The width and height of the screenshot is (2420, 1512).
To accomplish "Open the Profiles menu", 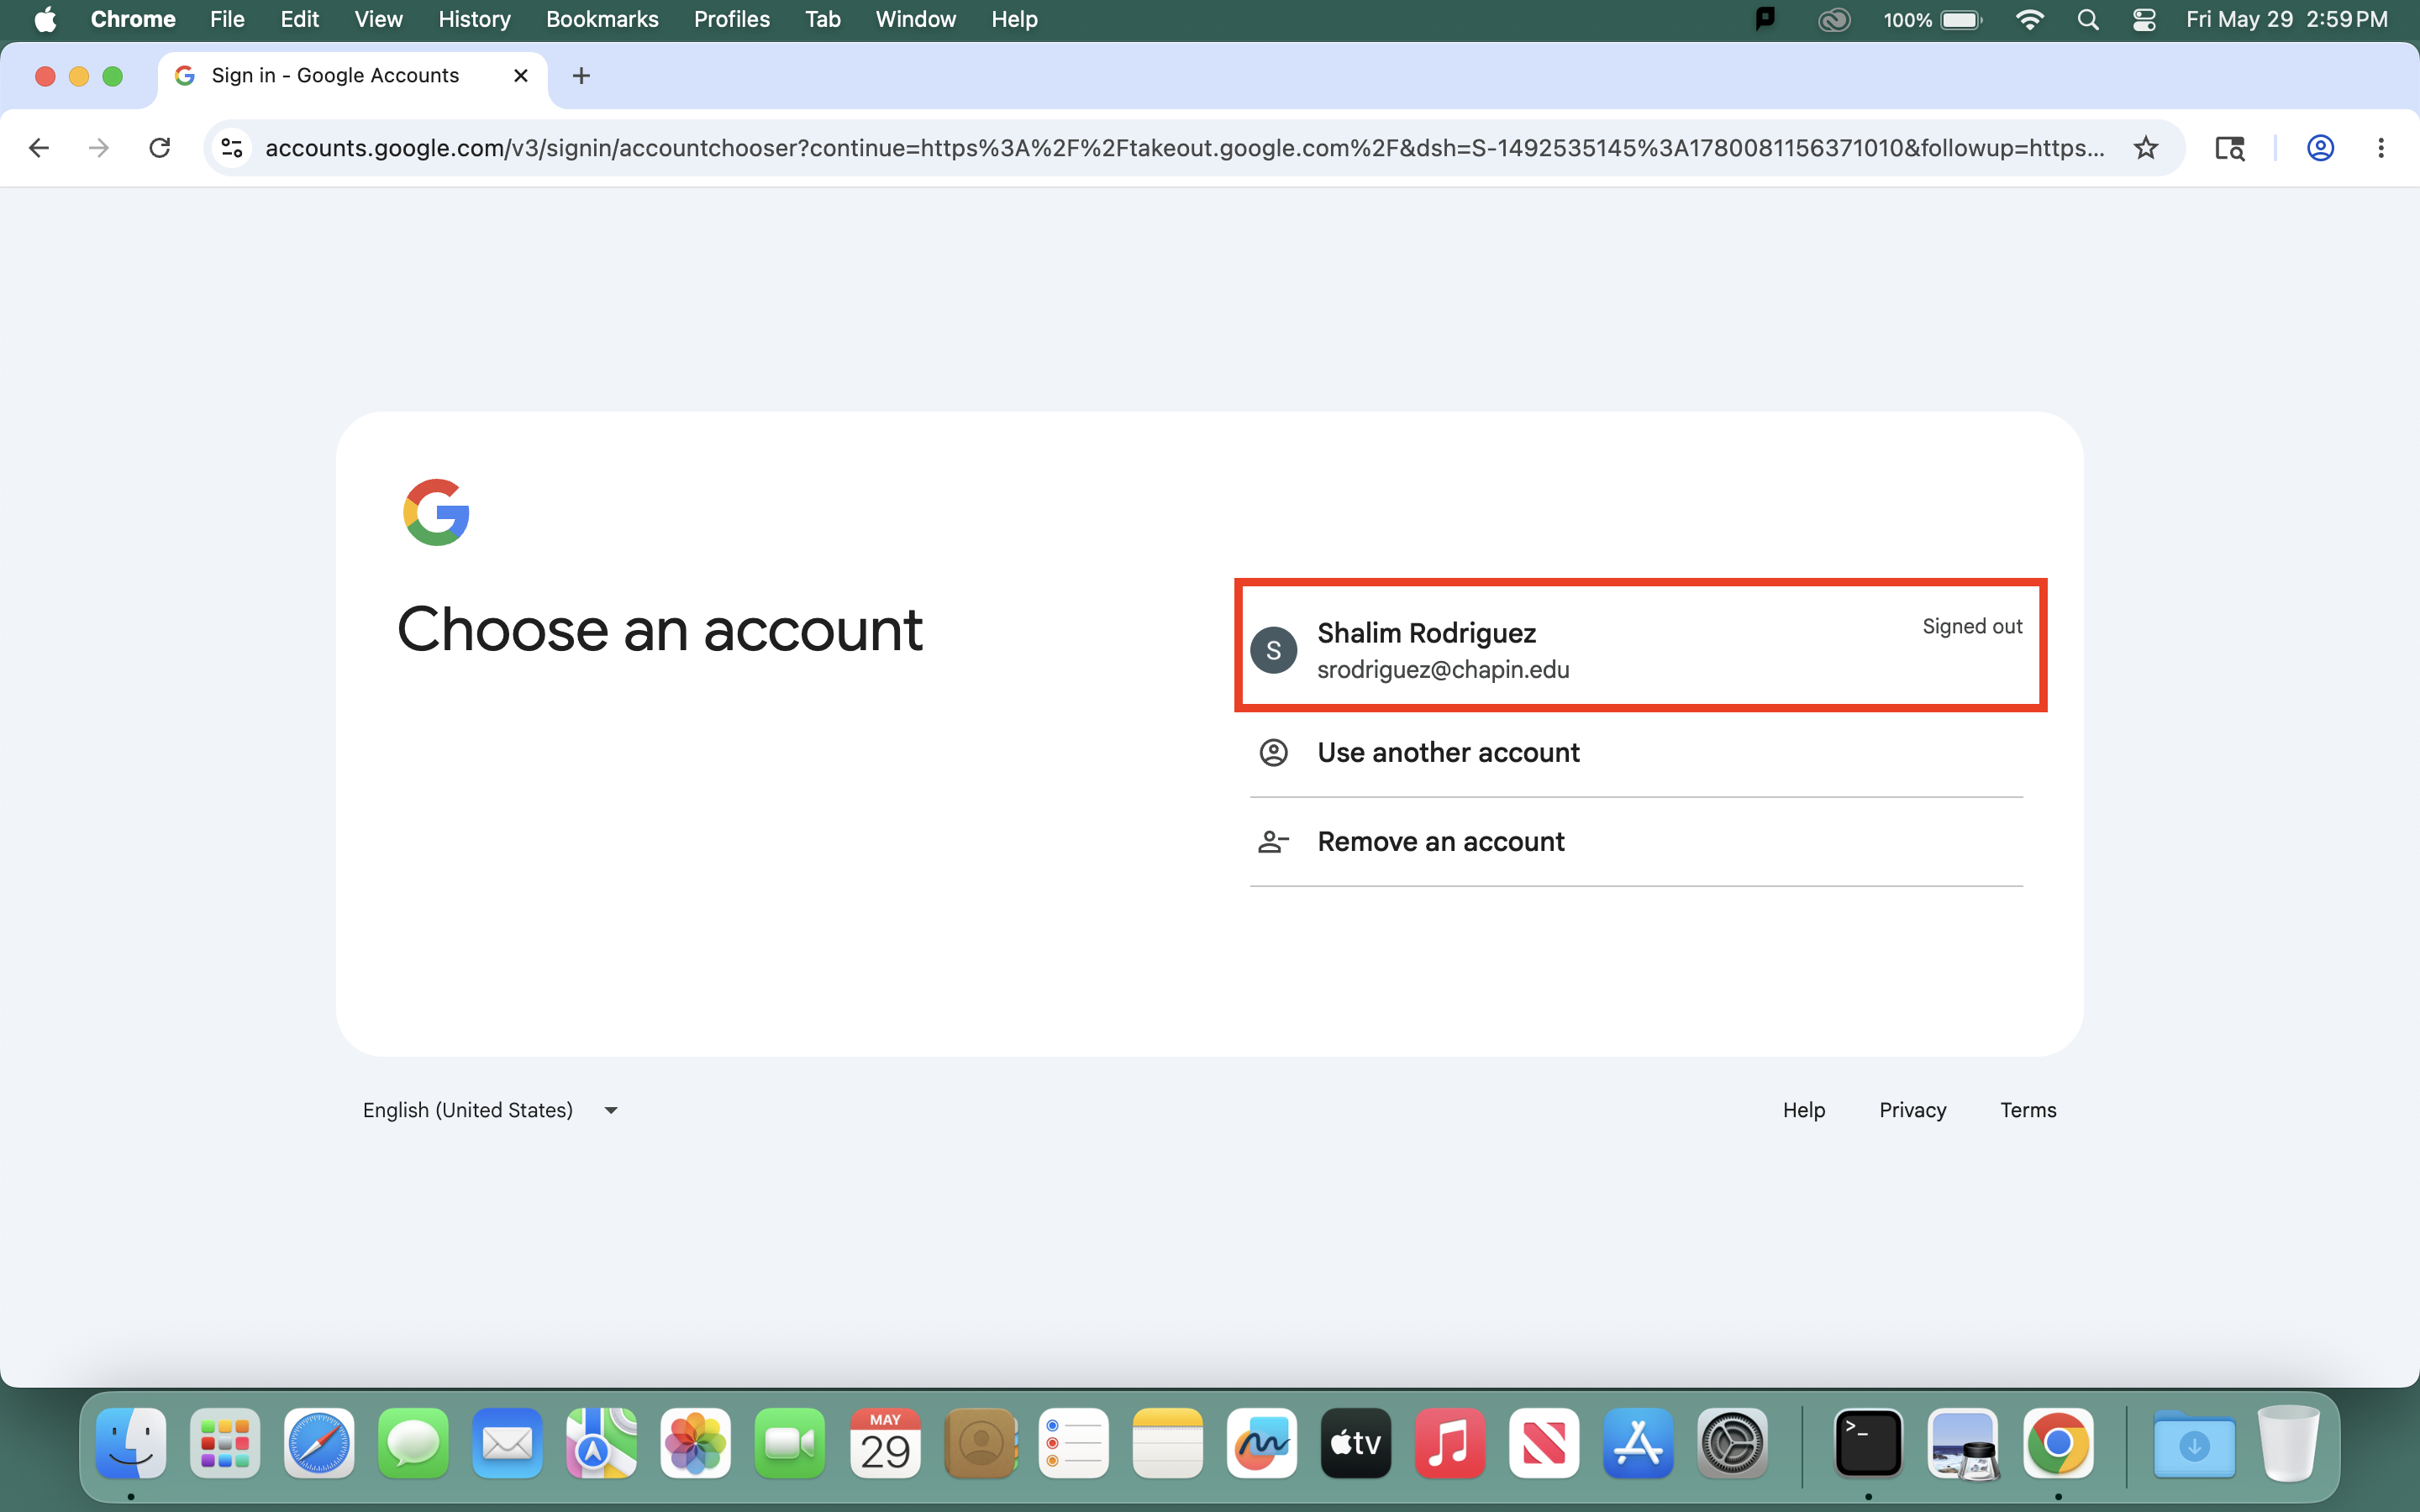I will (731, 19).
